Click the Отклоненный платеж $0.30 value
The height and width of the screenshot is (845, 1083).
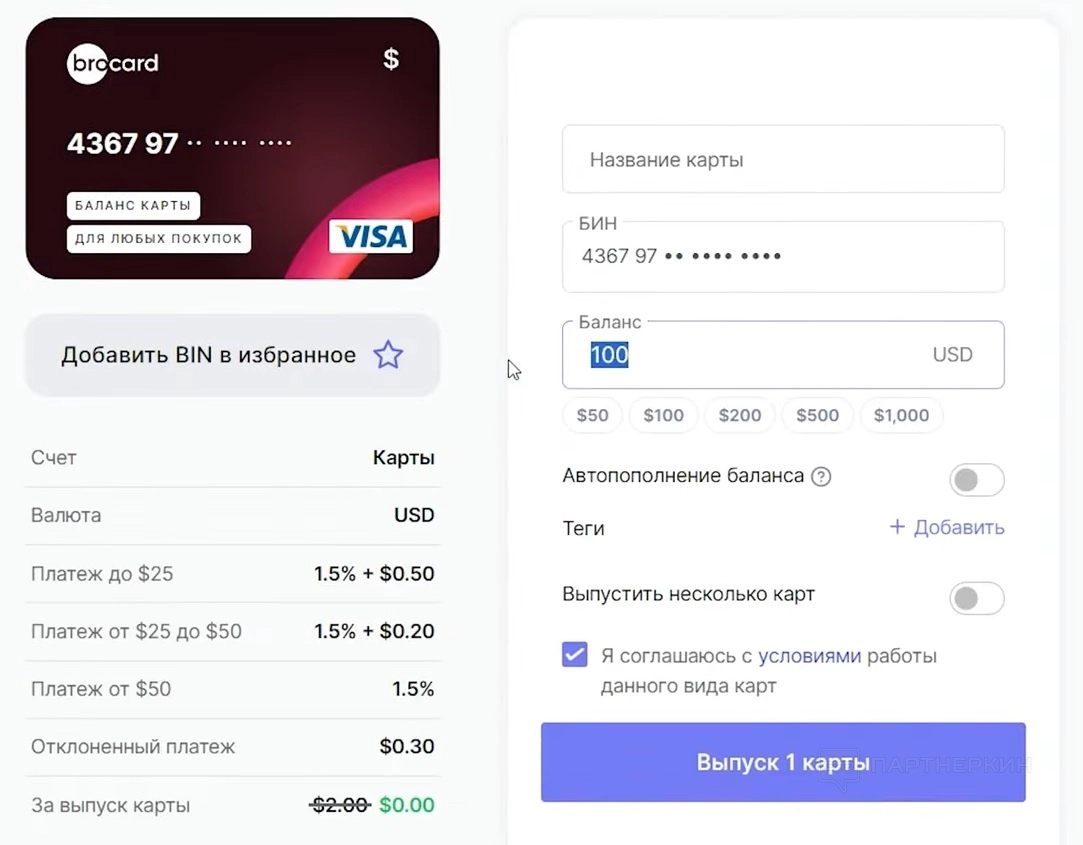tap(407, 746)
